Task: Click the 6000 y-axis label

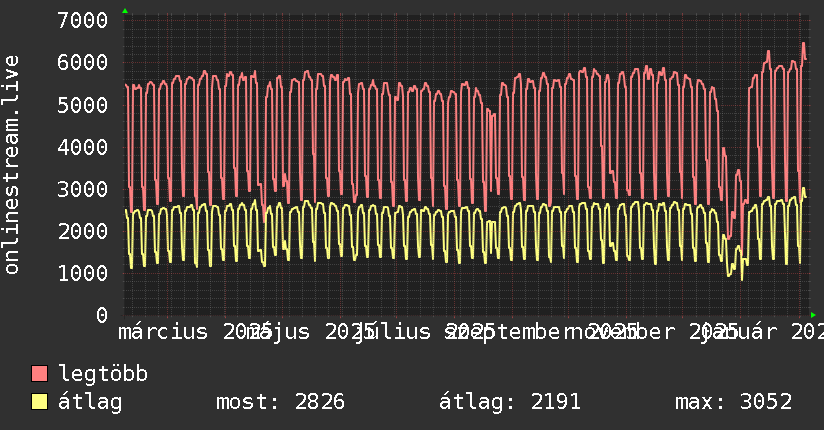Action: click(83, 63)
